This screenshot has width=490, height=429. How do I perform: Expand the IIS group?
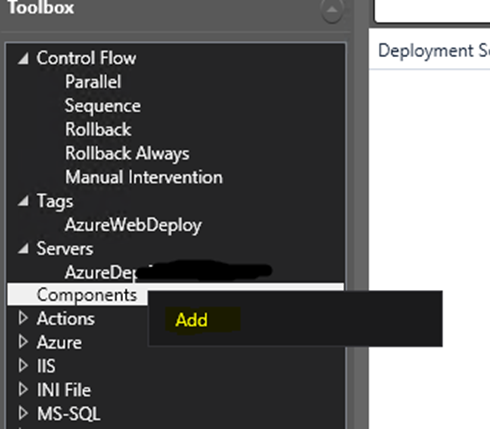tap(23, 366)
